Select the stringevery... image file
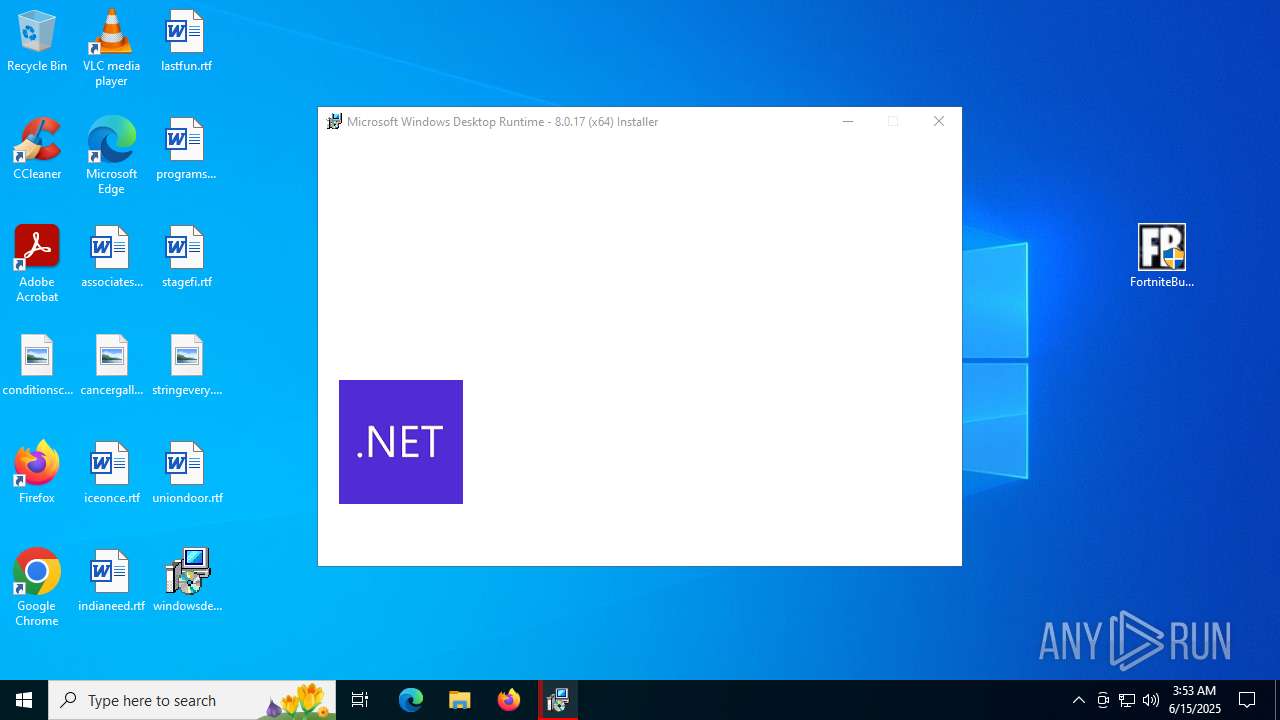1280x720 pixels. (x=186, y=366)
